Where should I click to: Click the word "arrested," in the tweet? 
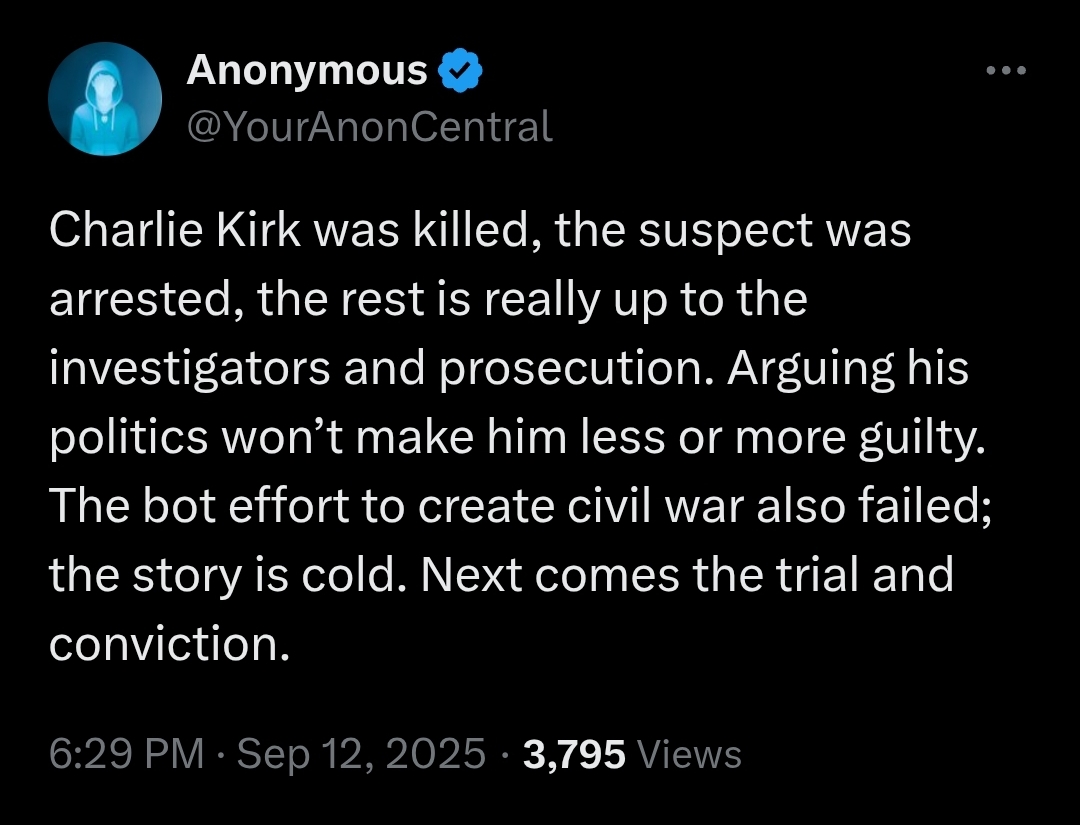[143, 300]
